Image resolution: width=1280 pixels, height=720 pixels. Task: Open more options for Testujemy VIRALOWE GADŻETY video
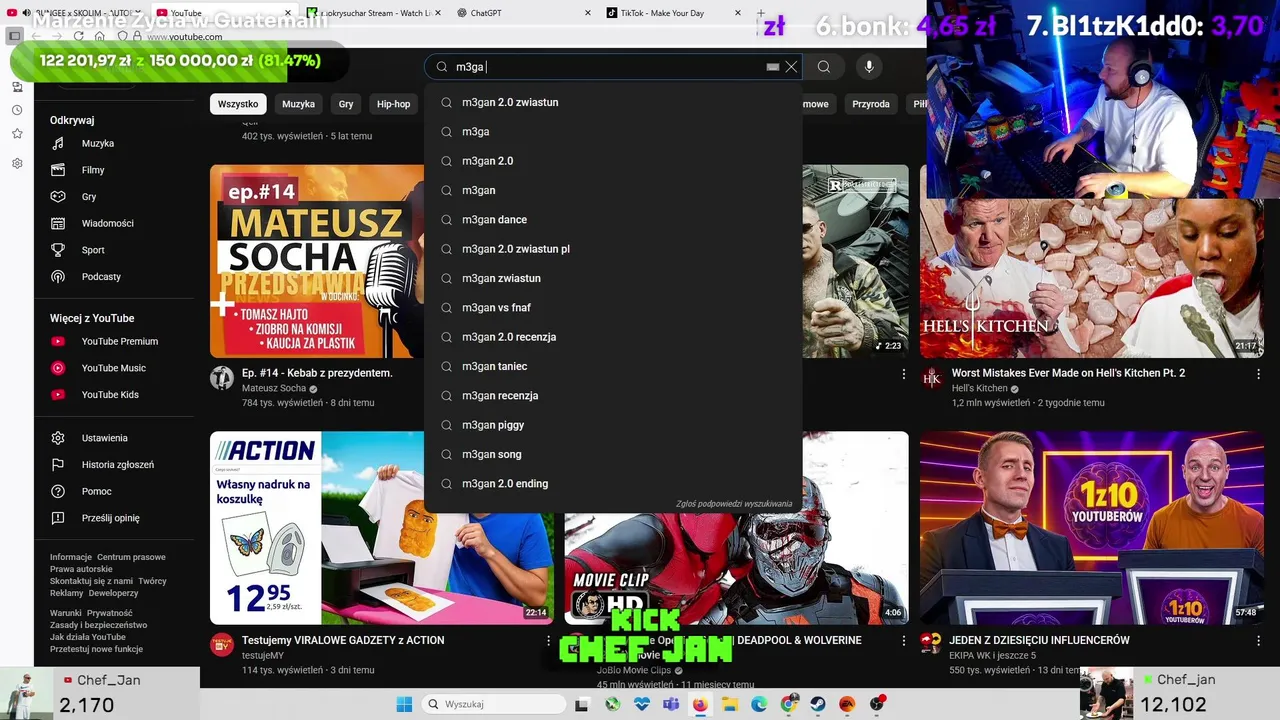548,641
